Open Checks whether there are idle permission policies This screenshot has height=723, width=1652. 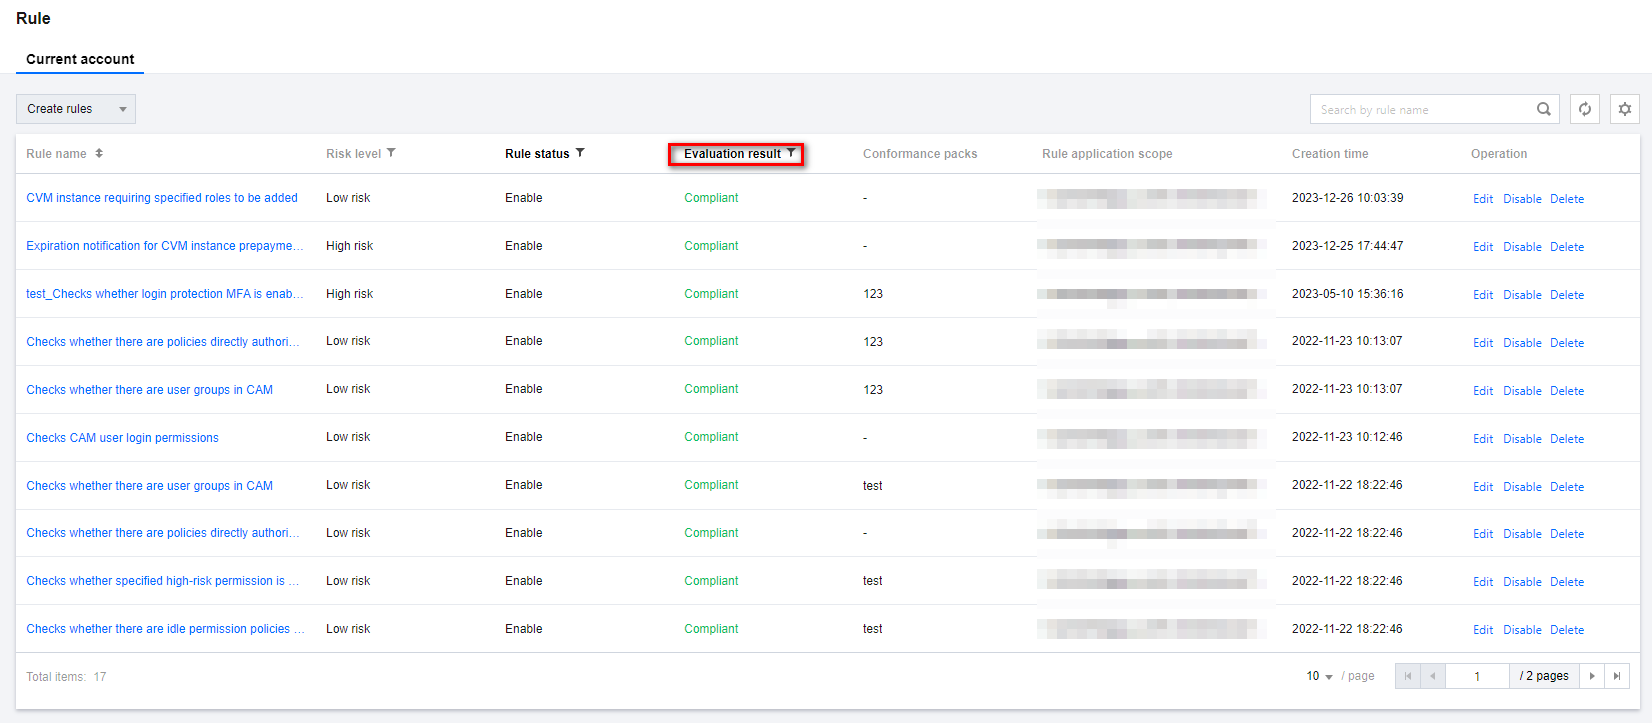[x=165, y=629]
